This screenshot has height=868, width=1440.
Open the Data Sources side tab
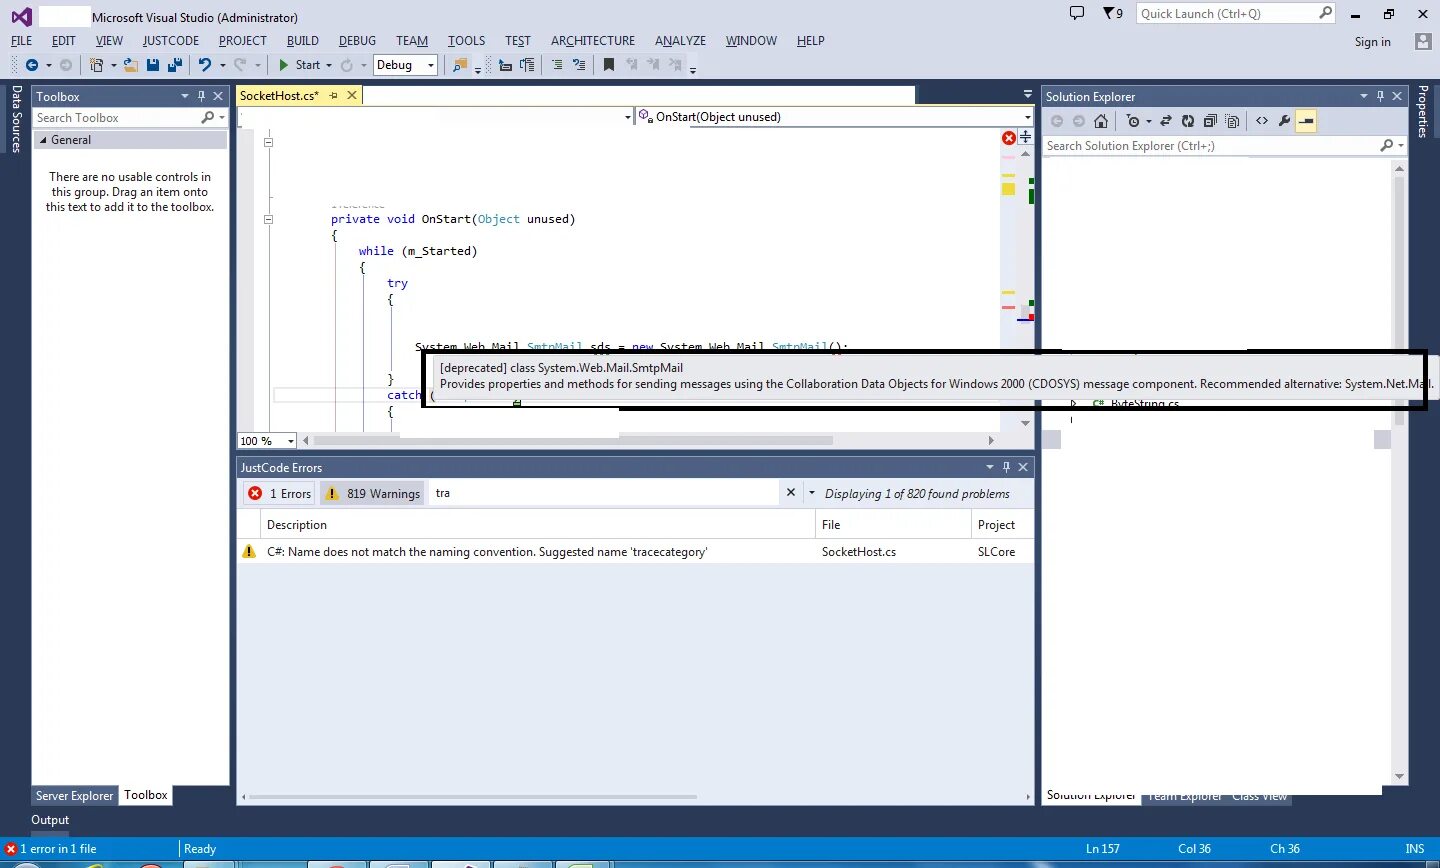tap(16, 119)
